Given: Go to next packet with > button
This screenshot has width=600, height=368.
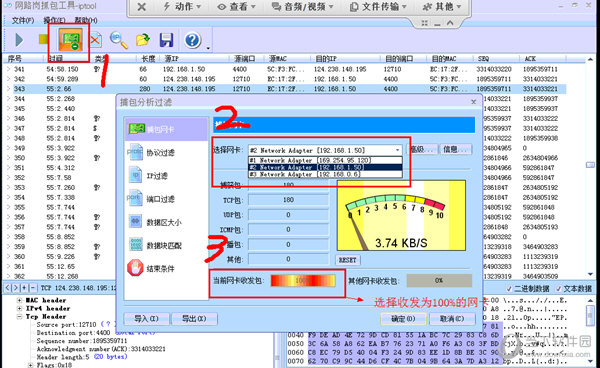Looking at the screenshot, I should (x=16, y=288).
